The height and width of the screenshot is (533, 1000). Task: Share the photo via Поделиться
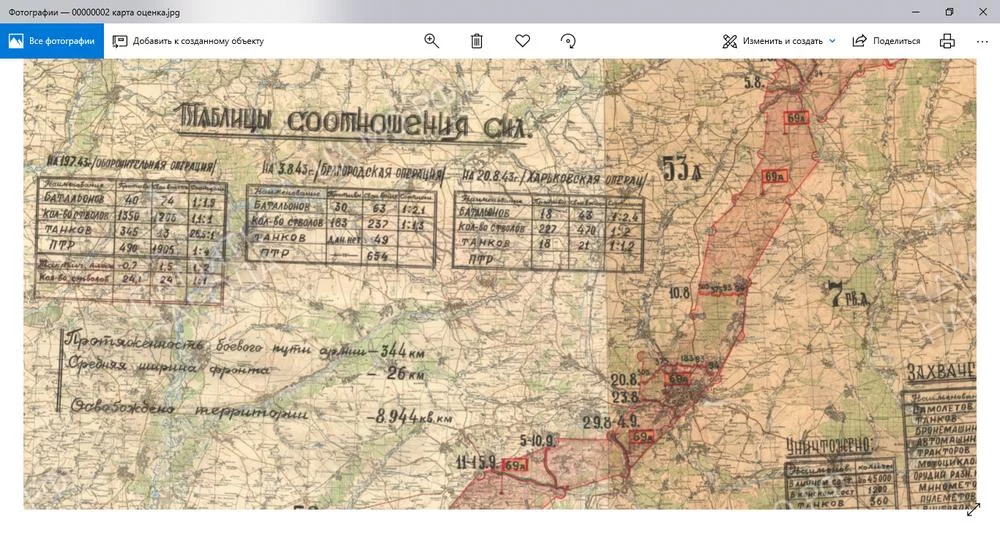click(x=886, y=41)
